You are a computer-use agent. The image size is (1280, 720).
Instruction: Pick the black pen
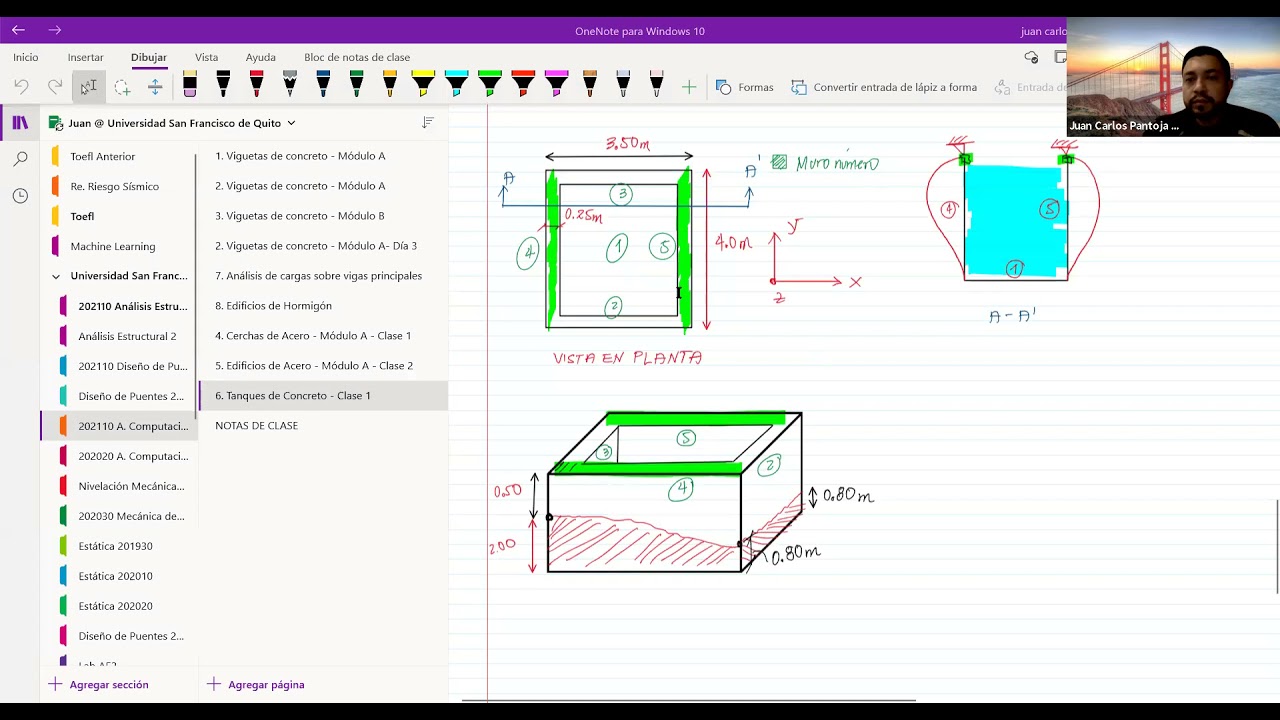[x=223, y=84]
